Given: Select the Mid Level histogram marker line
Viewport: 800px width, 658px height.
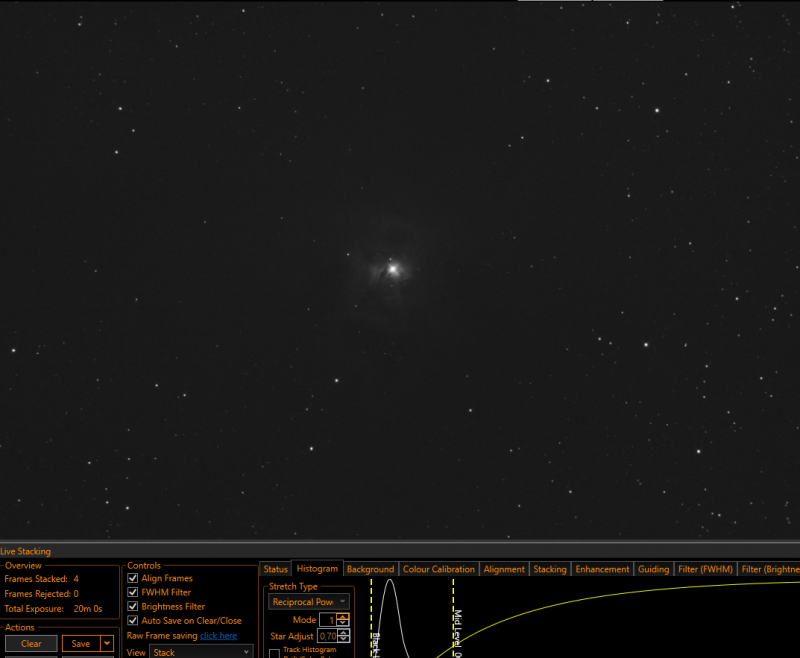Looking at the screenshot, I should tap(453, 618).
